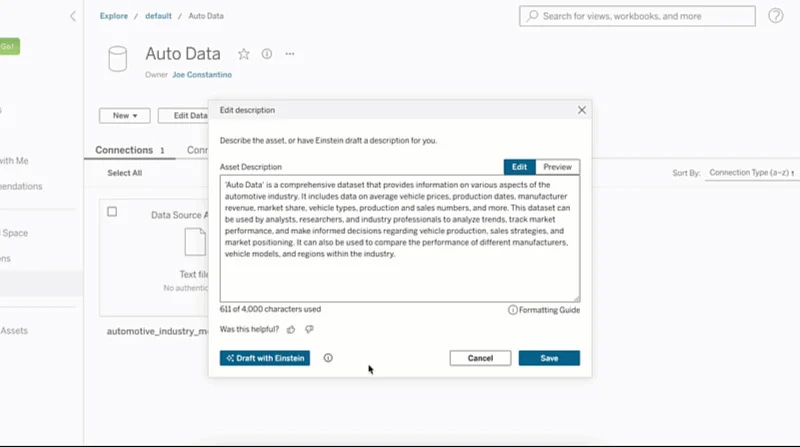Click the Explore breadcrumb link
800x447 pixels.
113,16
